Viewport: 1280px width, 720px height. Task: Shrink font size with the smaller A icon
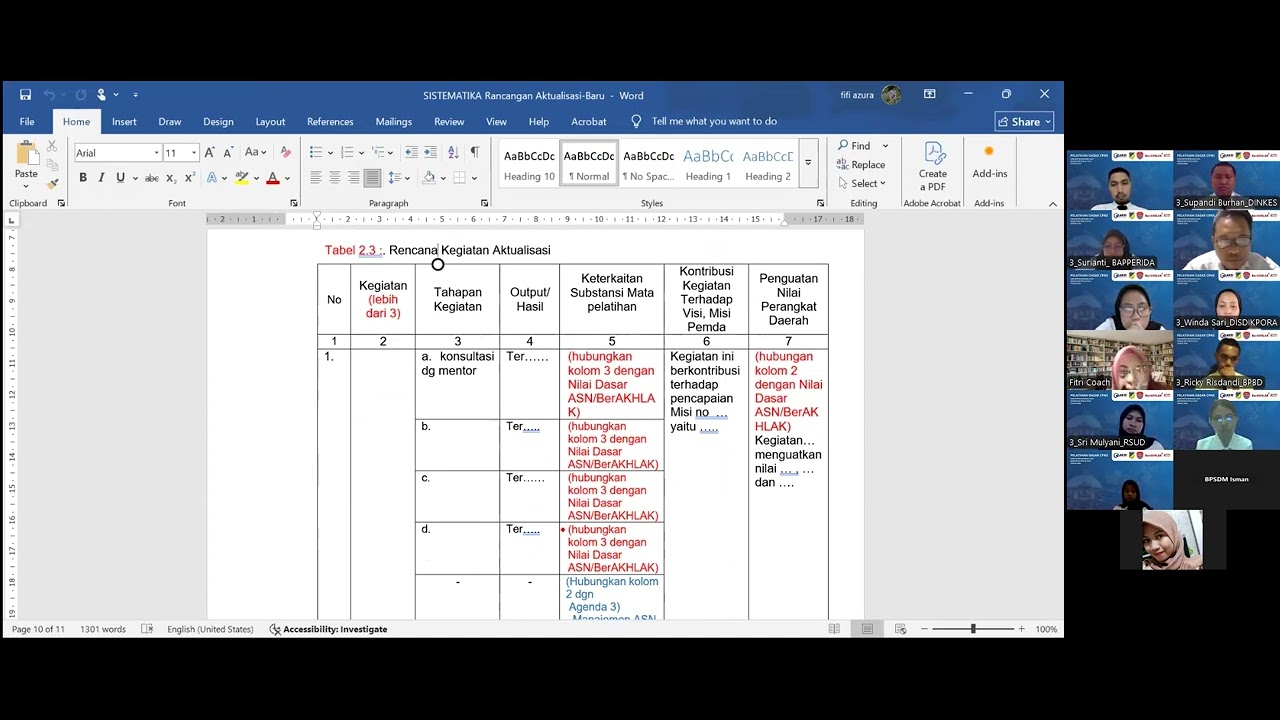click(x=227, y=153)
